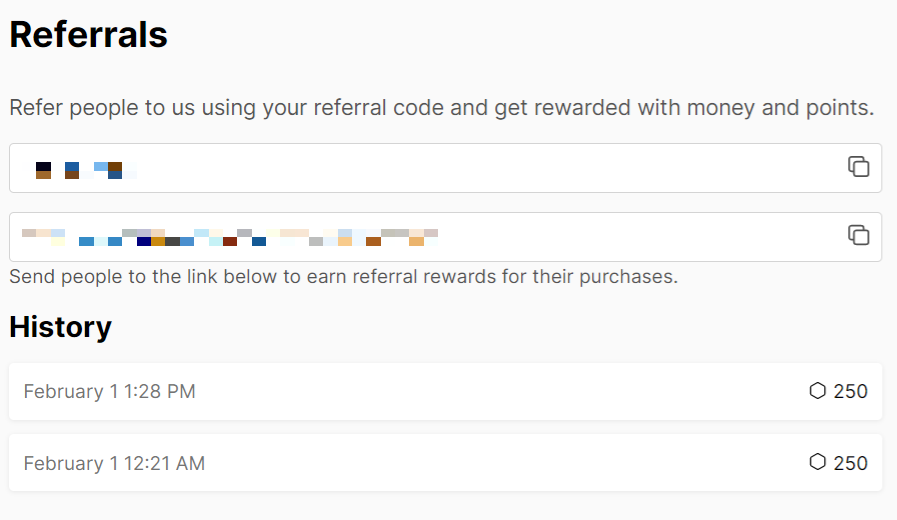897x520 pixels.
Task: Click the 'February 1 1:28 PM' date label
Action: (x=110, y=391)
